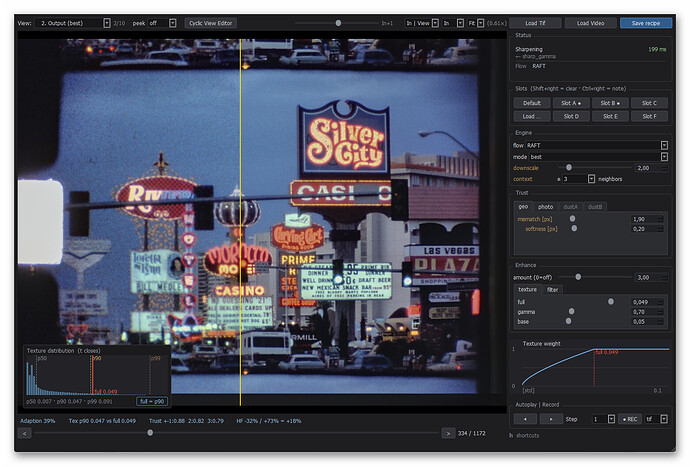Adjust the gamma slider
The height and width of the screenshot is (467, 690).
[571, 312]
